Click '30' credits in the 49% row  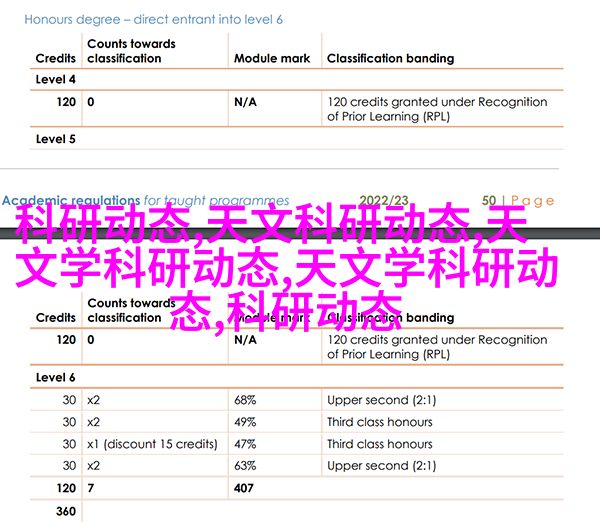[x=69, y=422]
